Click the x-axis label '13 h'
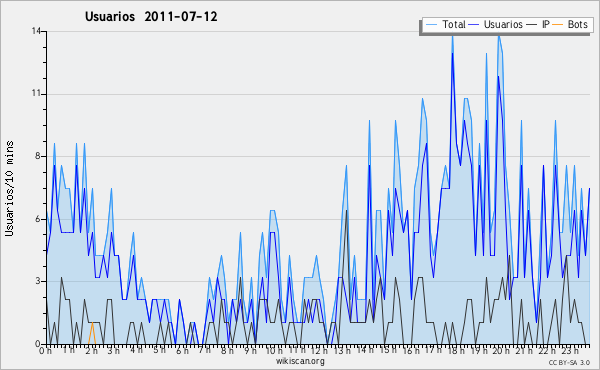The width and height of the screenshot is (600, 370). pyautogui.click(x=342, y=351)
